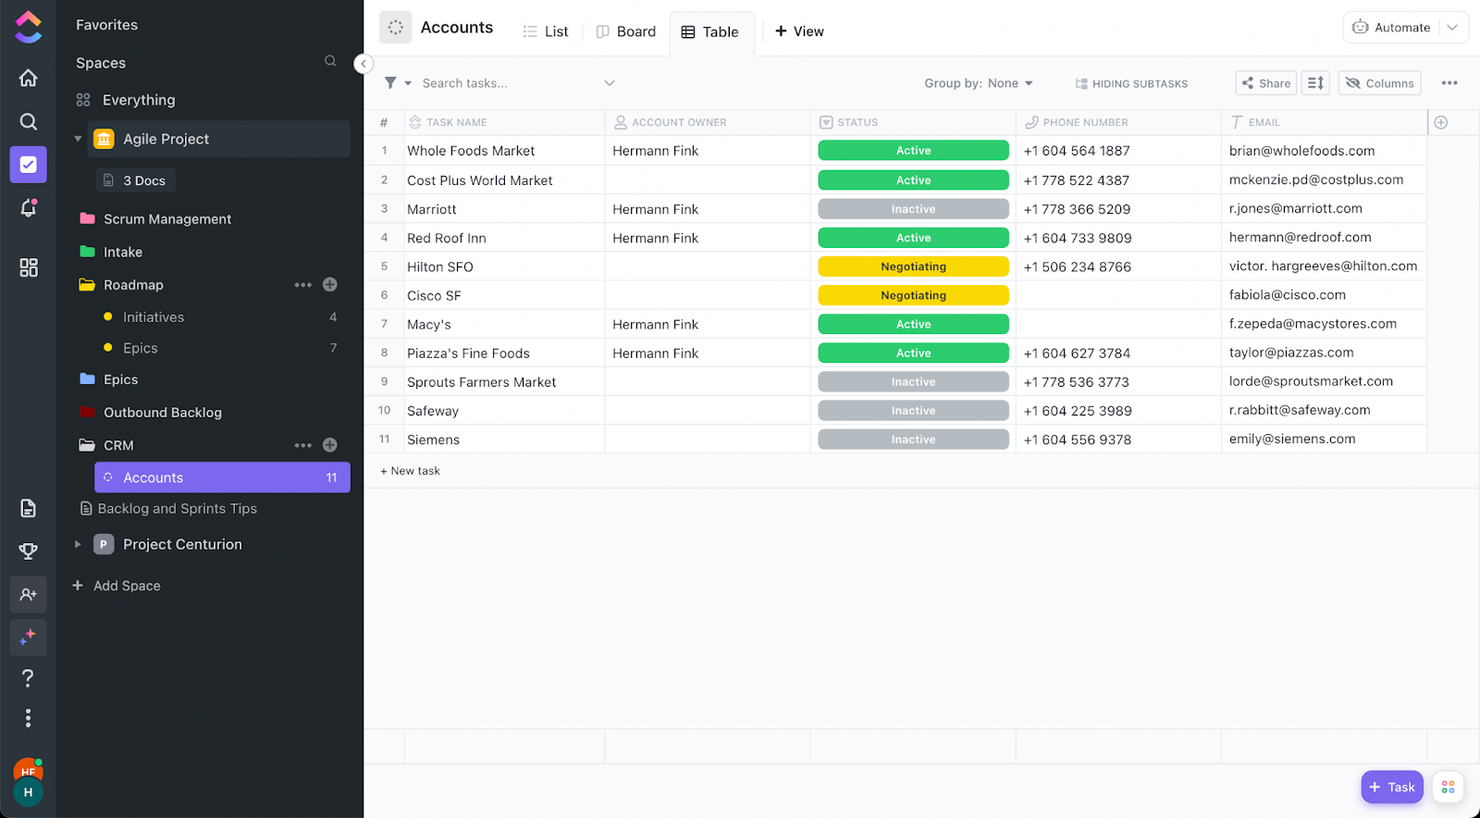Open Roadmap folder's three-dot menu
The width and height of the screenshot is (1480, 818).
303,285
